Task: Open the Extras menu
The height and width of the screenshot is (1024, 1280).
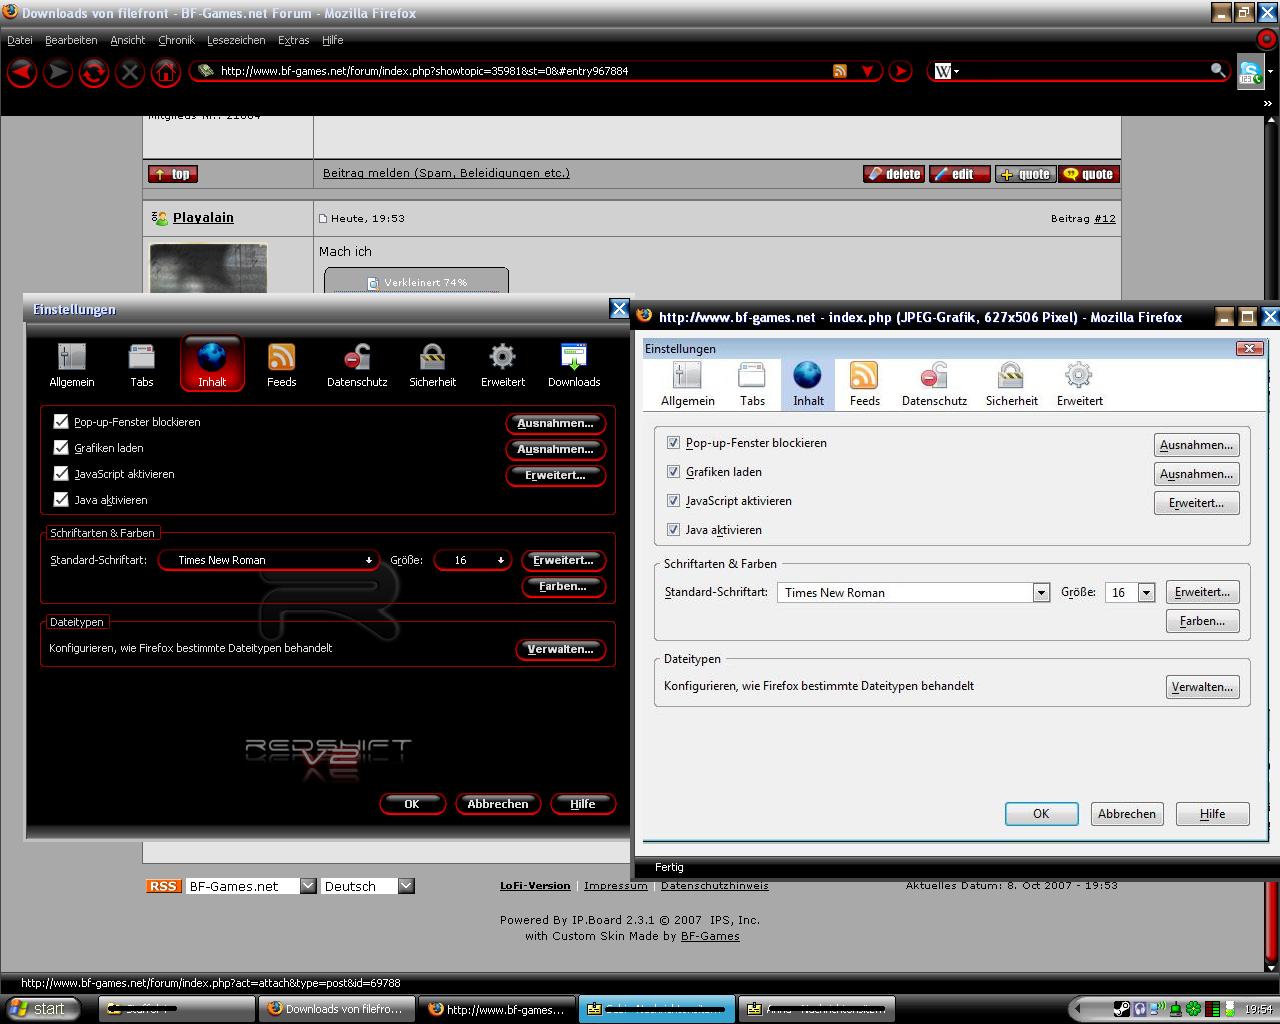Action: click(293, 40)
